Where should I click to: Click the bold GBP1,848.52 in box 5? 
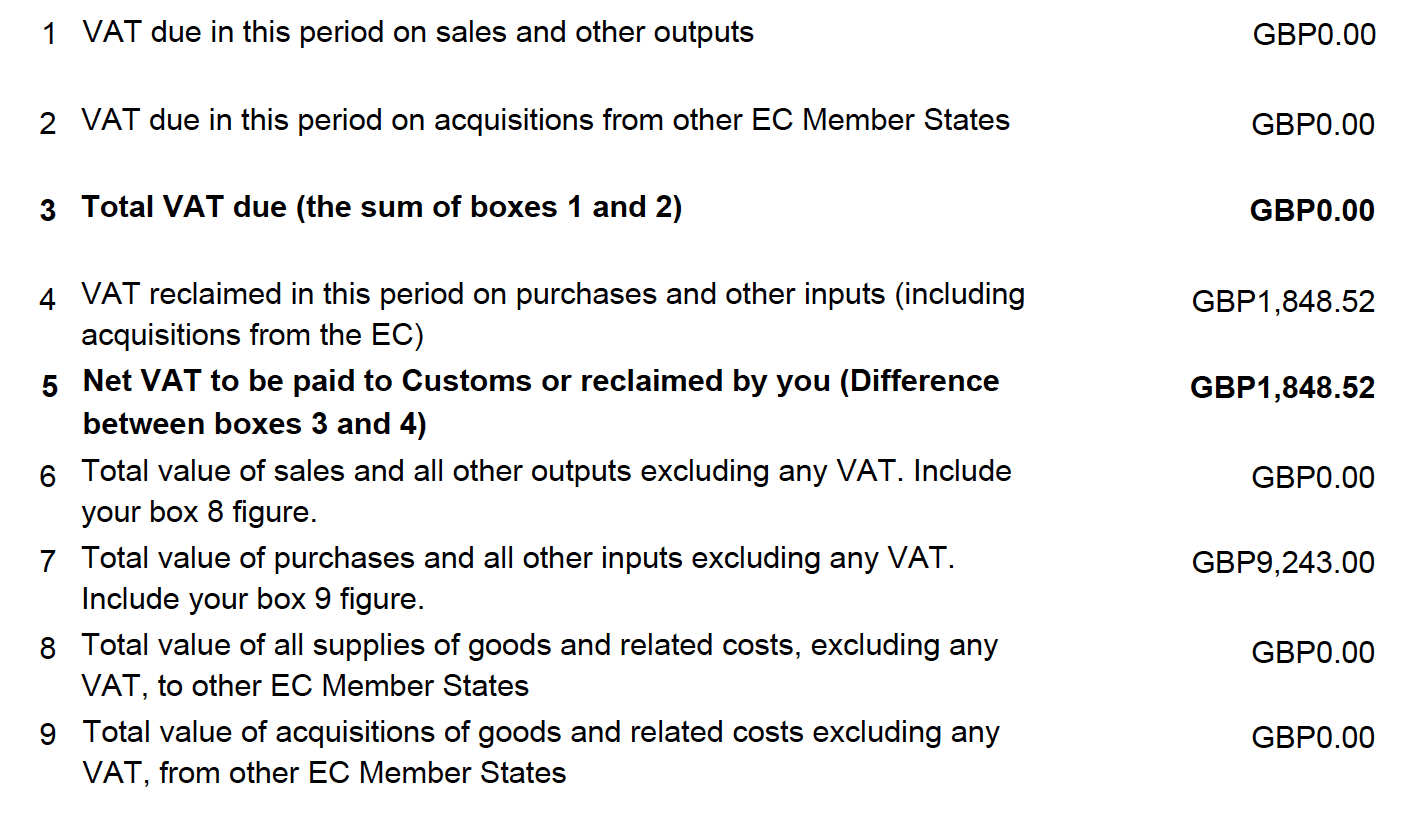(x=1282, y=388)
